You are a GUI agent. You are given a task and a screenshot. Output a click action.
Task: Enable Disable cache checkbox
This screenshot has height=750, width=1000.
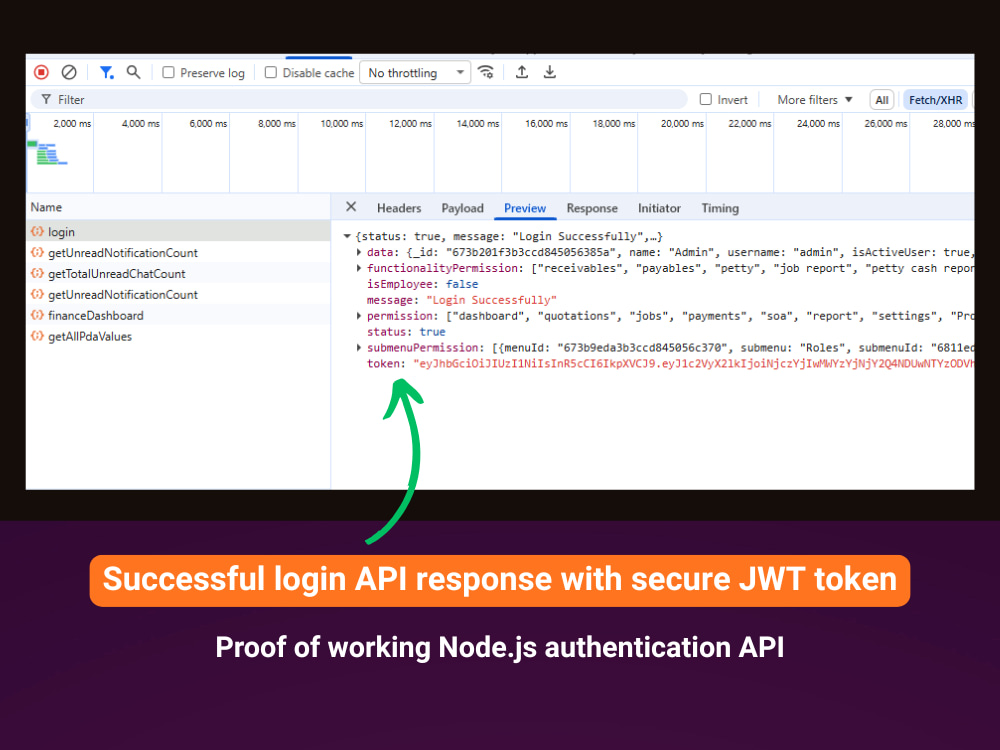[271, 72]
